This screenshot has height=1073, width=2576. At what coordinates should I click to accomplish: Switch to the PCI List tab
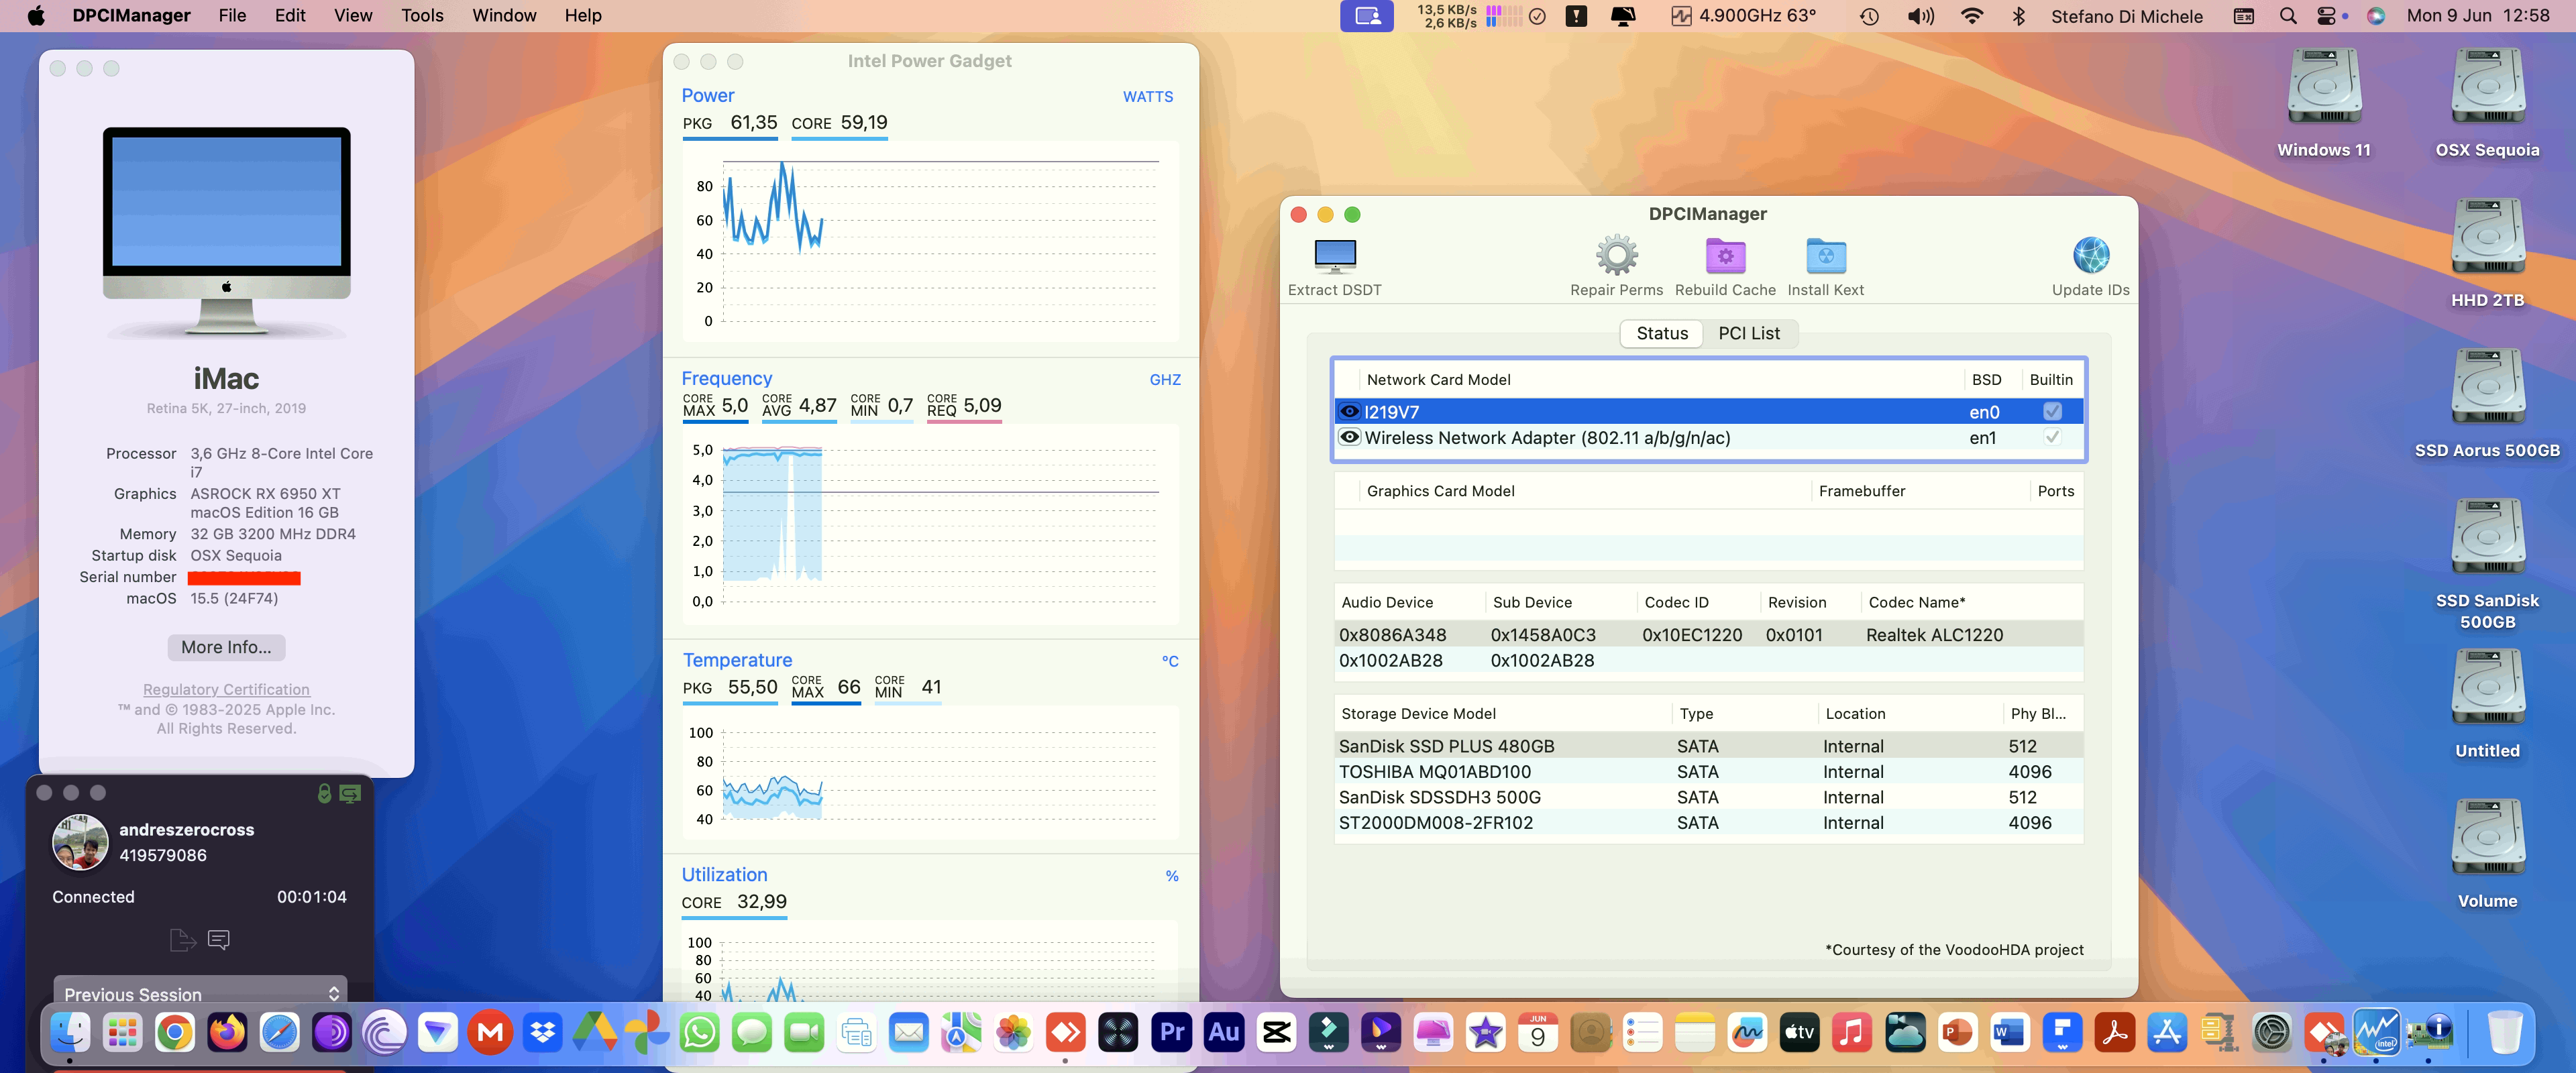[x=1749, y=333]
